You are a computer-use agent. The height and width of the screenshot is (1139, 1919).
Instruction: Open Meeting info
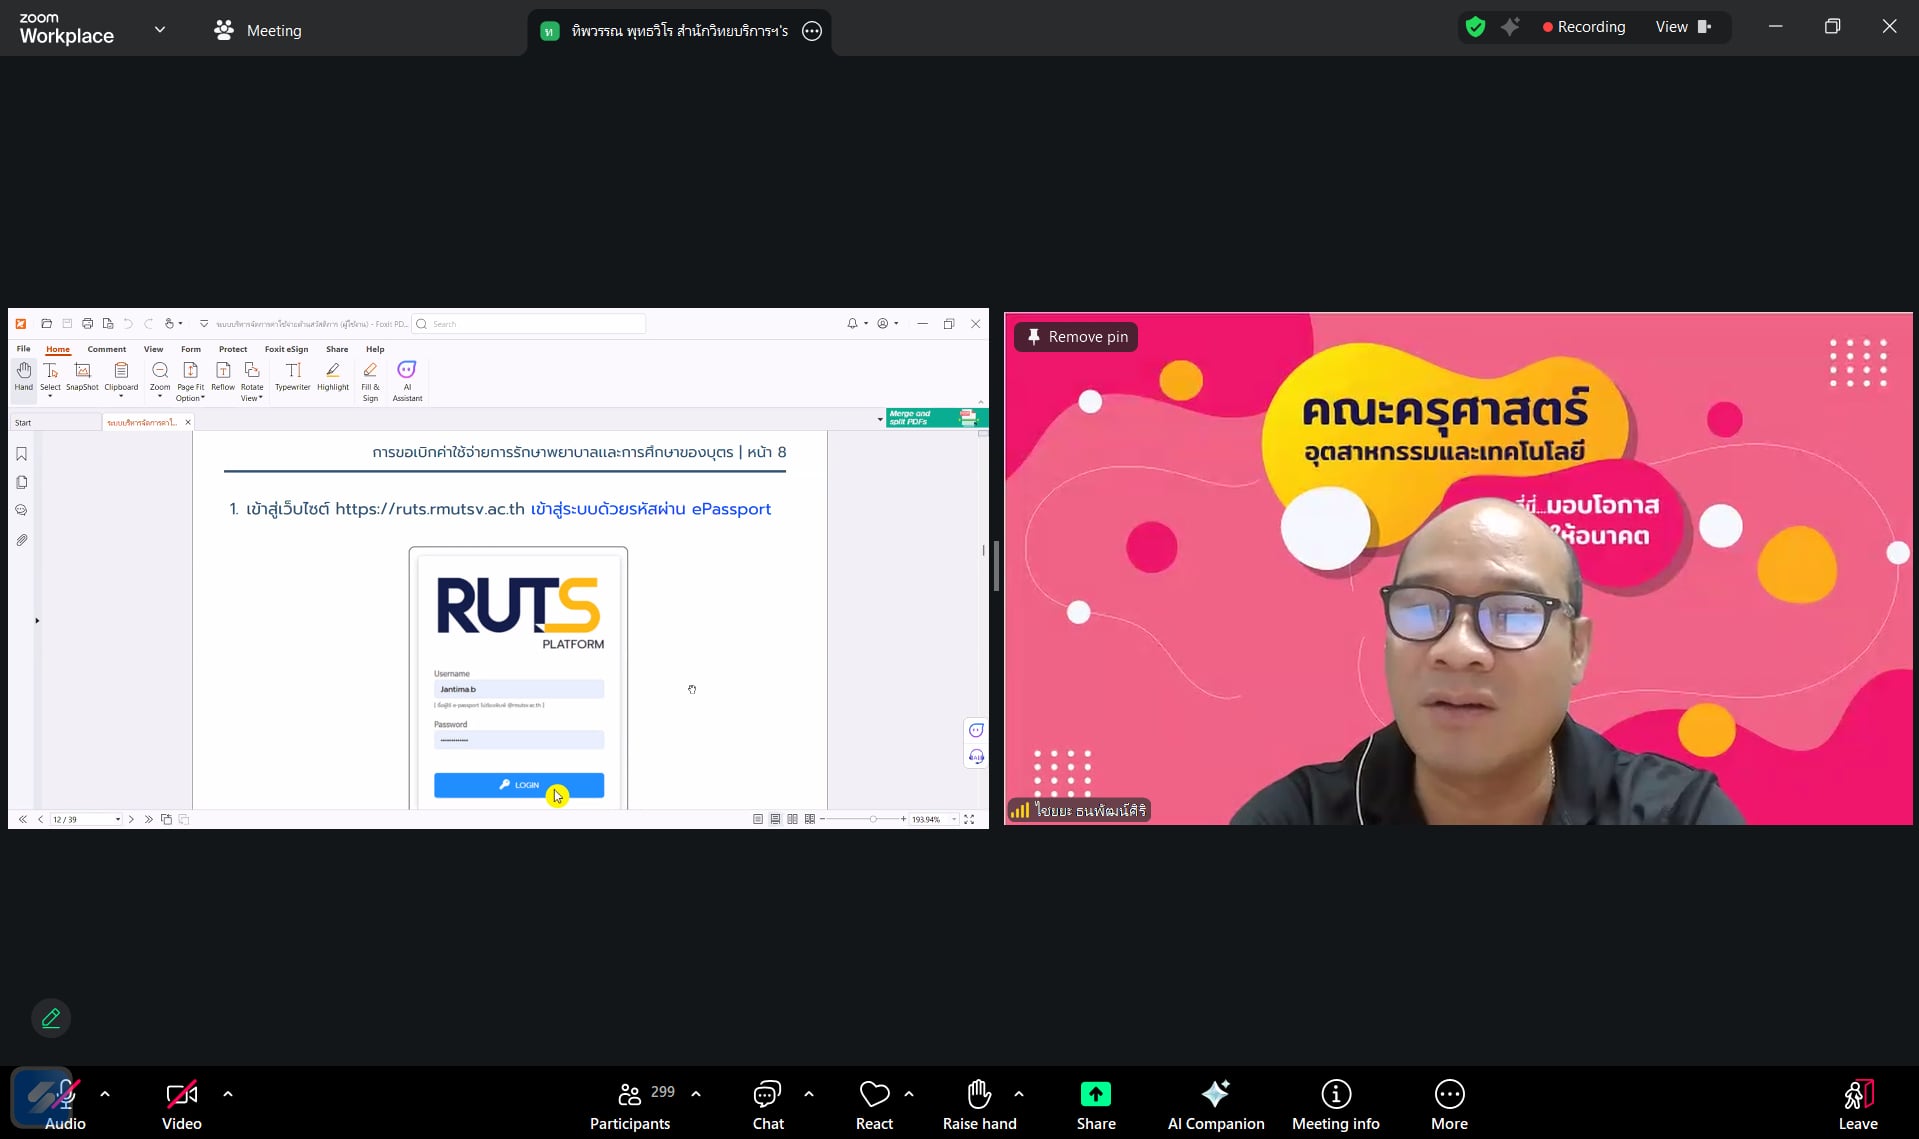[1335, 1104]
